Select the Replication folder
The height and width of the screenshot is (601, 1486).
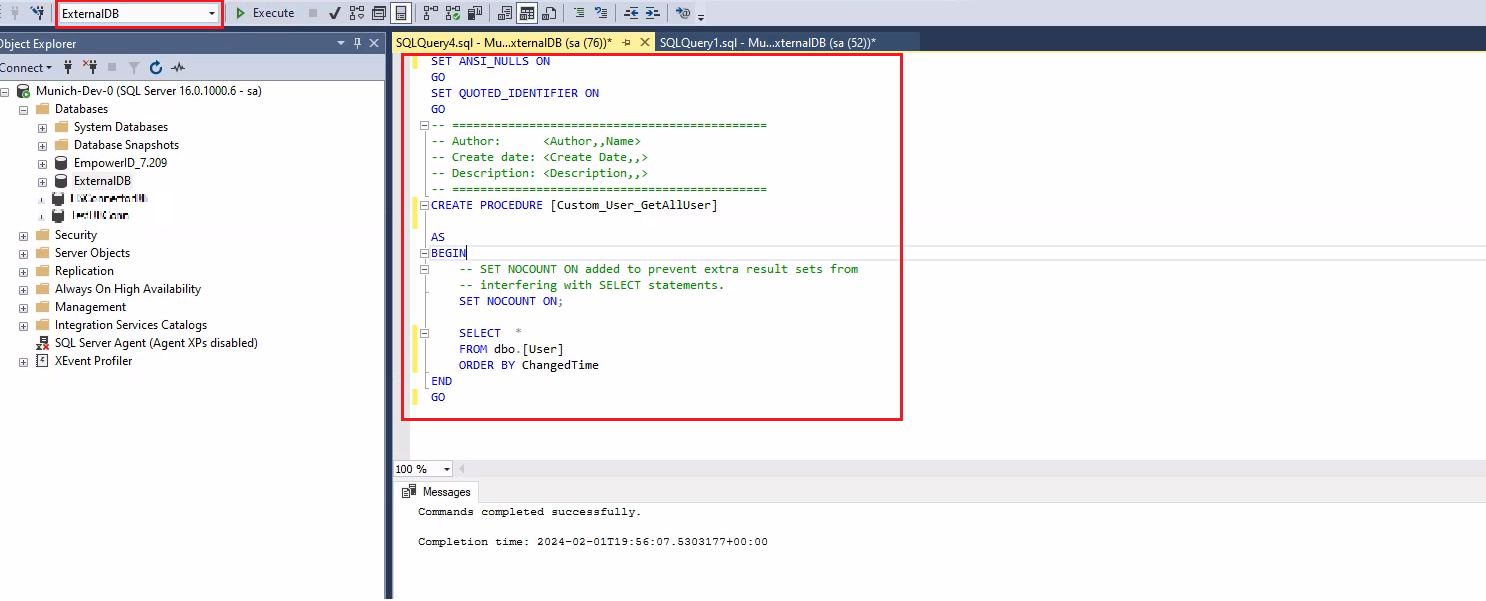point(84,271)
